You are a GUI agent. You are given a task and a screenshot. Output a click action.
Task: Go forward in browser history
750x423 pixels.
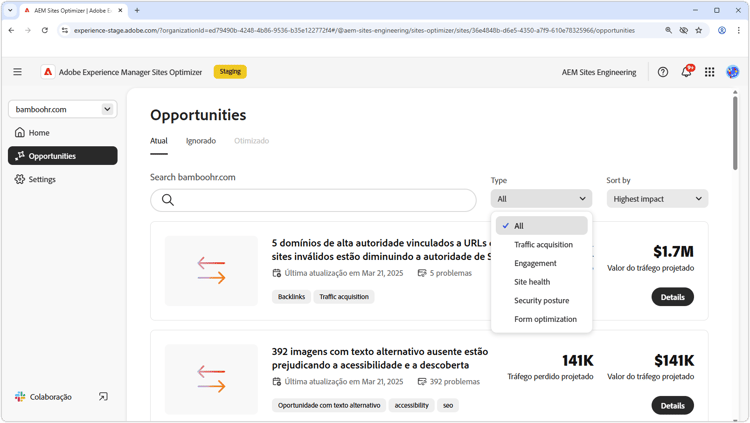tap(28, 30)
